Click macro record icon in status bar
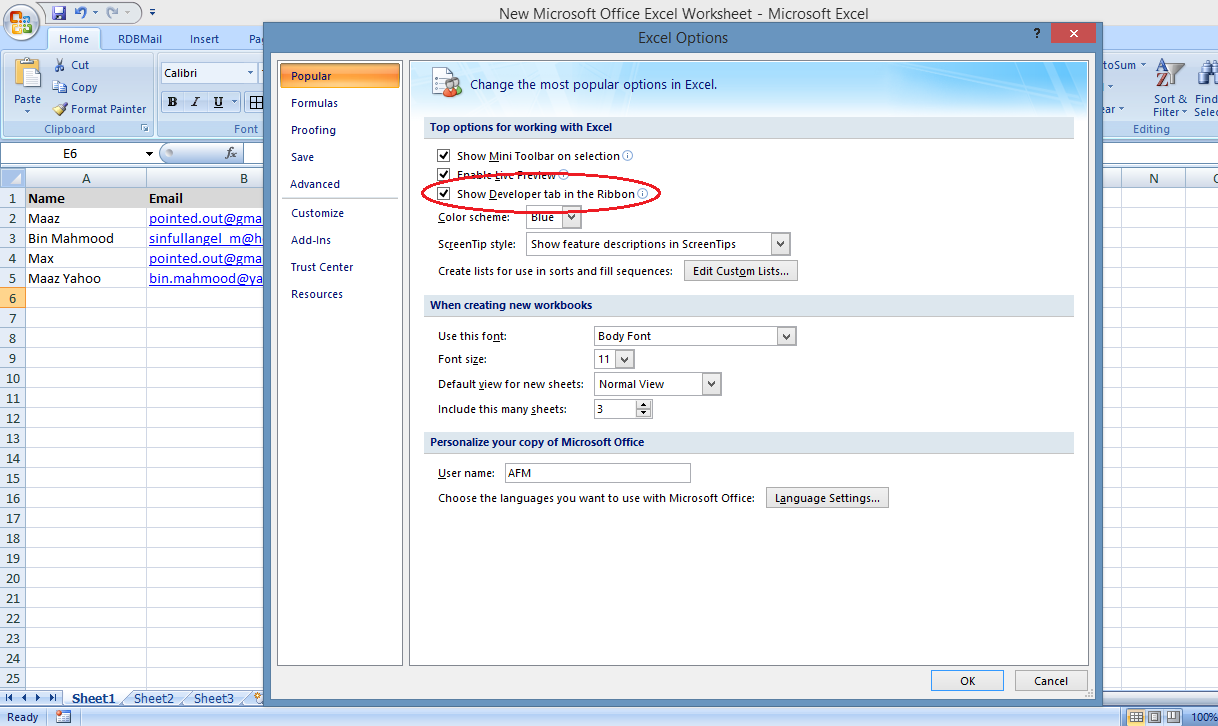1218x726 pixels. point(63,717)
